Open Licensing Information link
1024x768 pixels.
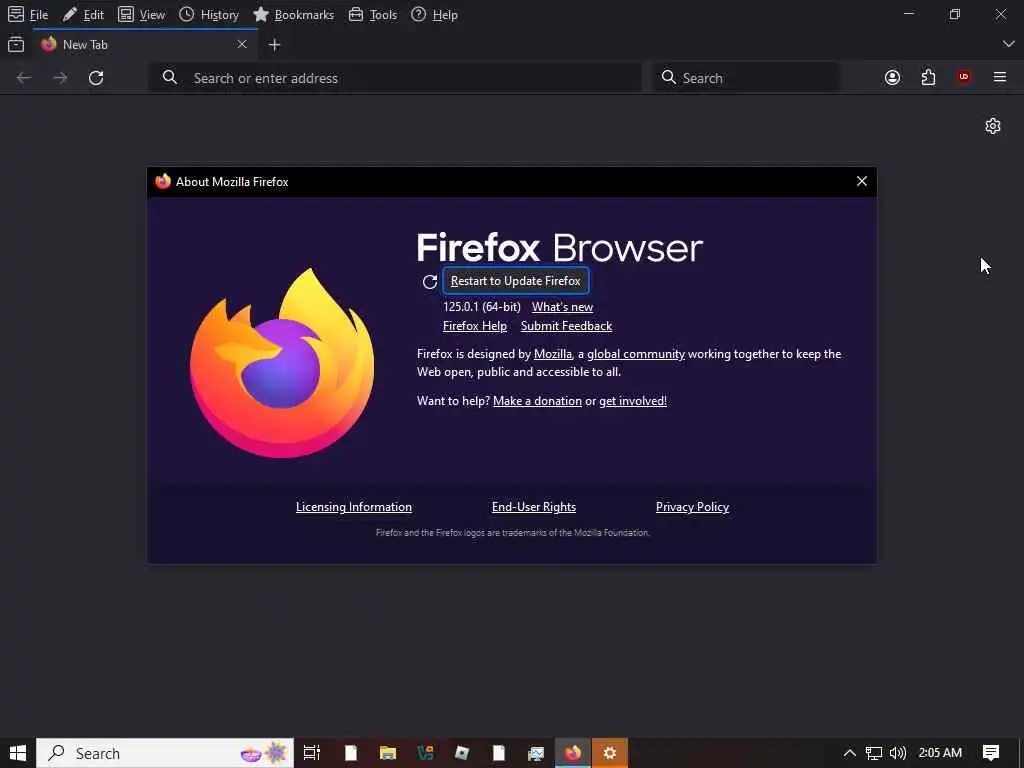point(354,507)
